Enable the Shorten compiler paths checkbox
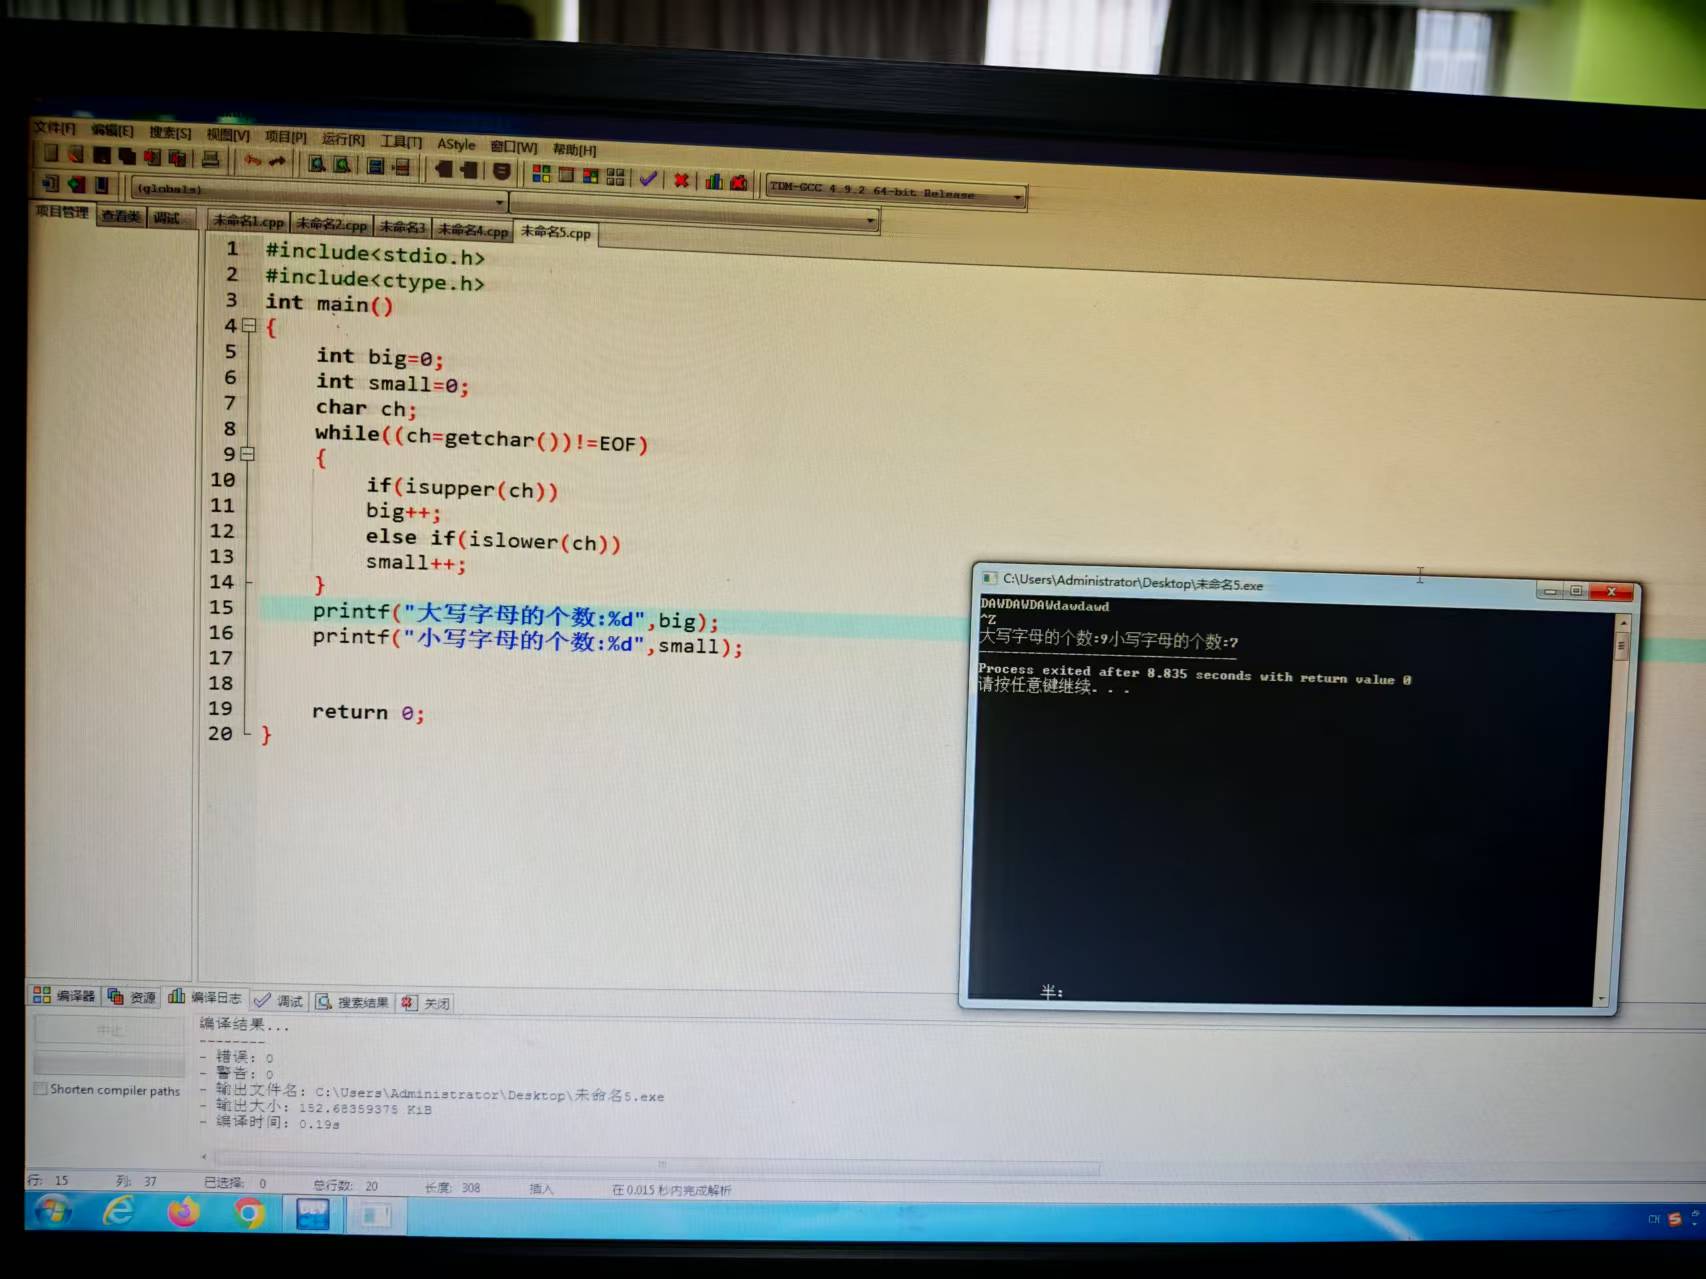 tap(41, 1089)
